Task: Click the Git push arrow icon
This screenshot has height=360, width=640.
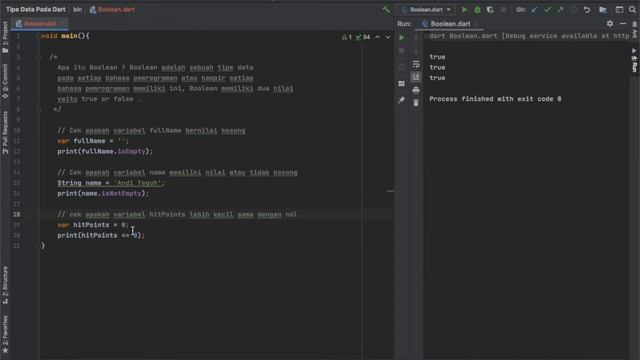Action: pos(560,9)
